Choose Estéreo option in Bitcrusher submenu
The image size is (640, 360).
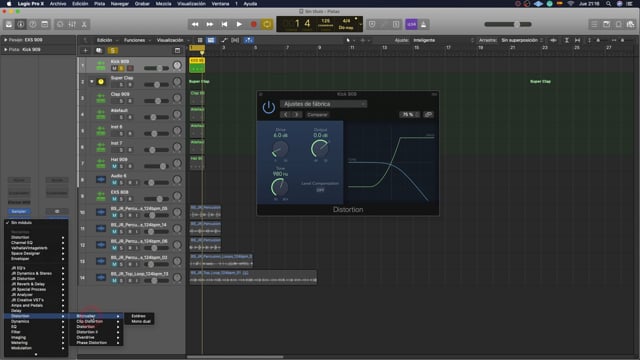[x=138, y=316]
